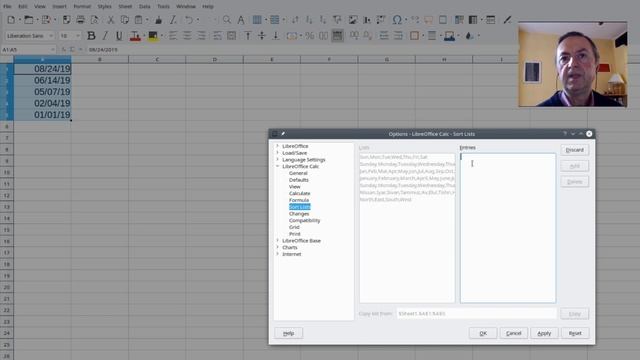Image resolution: width=640 pixels, height=360 pixels.
Task: Open the Font Name dropdown
Action: tap(51, 36)
